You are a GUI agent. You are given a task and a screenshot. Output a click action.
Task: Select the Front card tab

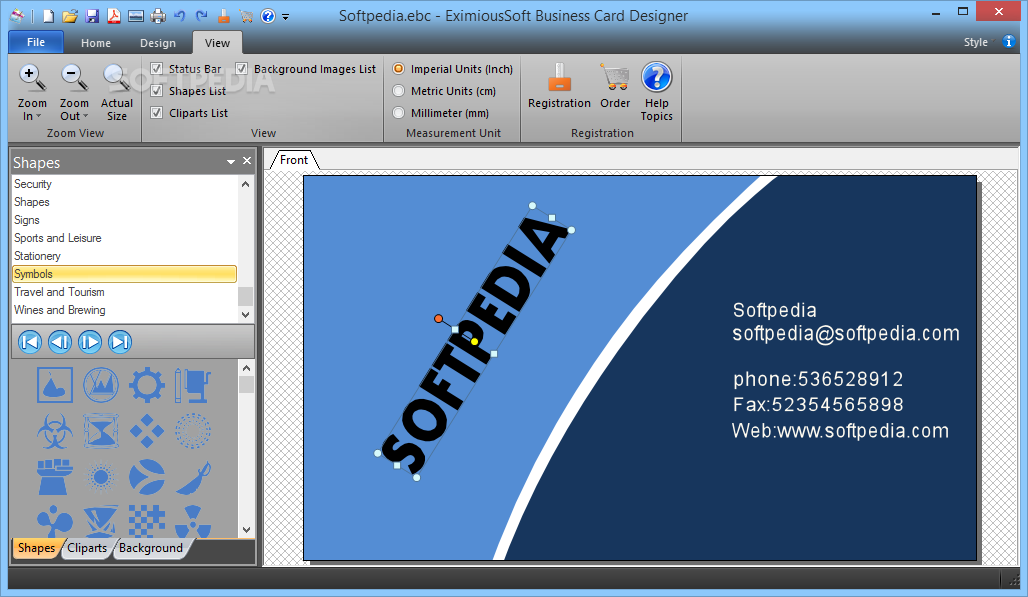294,160
